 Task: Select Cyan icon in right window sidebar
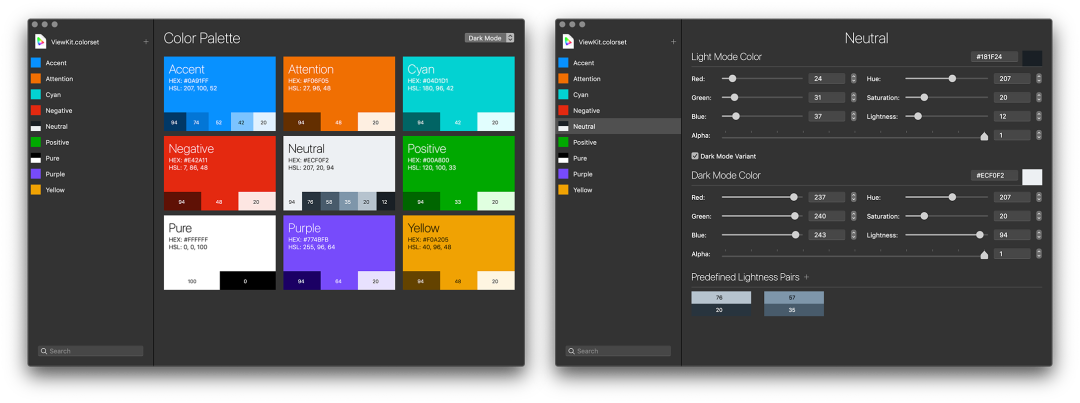(x=563, y=94)
